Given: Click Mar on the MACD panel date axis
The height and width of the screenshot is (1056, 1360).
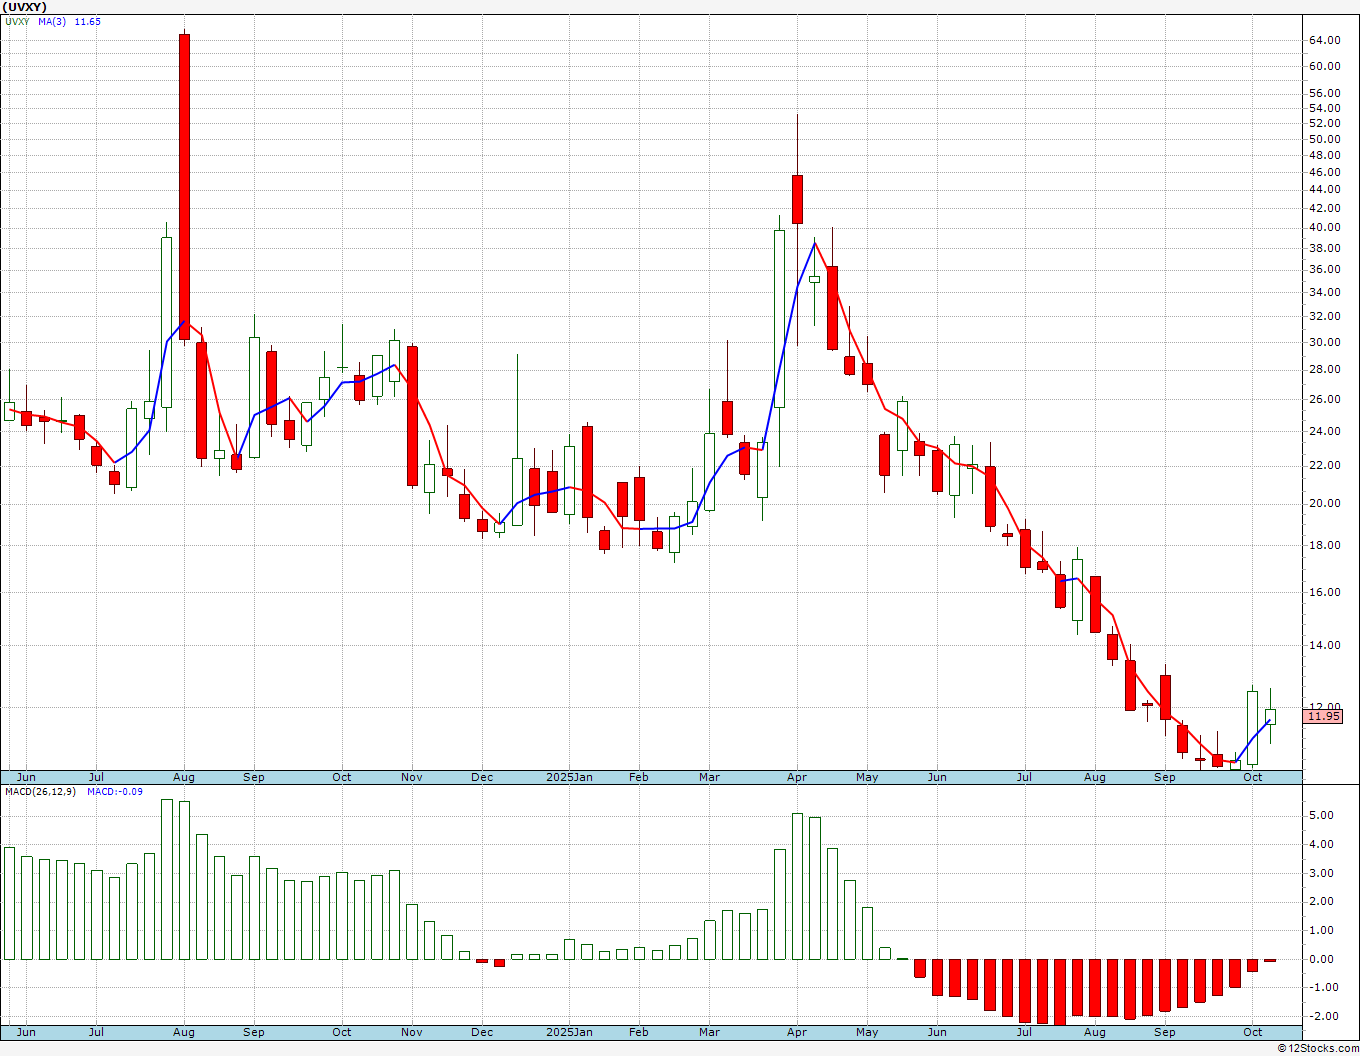Looking at the screenshot, I should pos(709,1032).
